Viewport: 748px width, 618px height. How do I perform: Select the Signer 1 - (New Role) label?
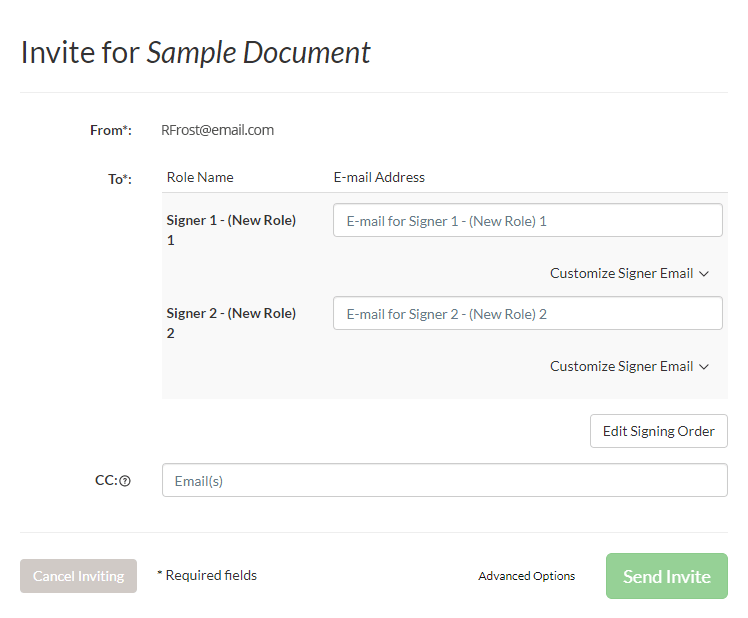pos(231,221)
